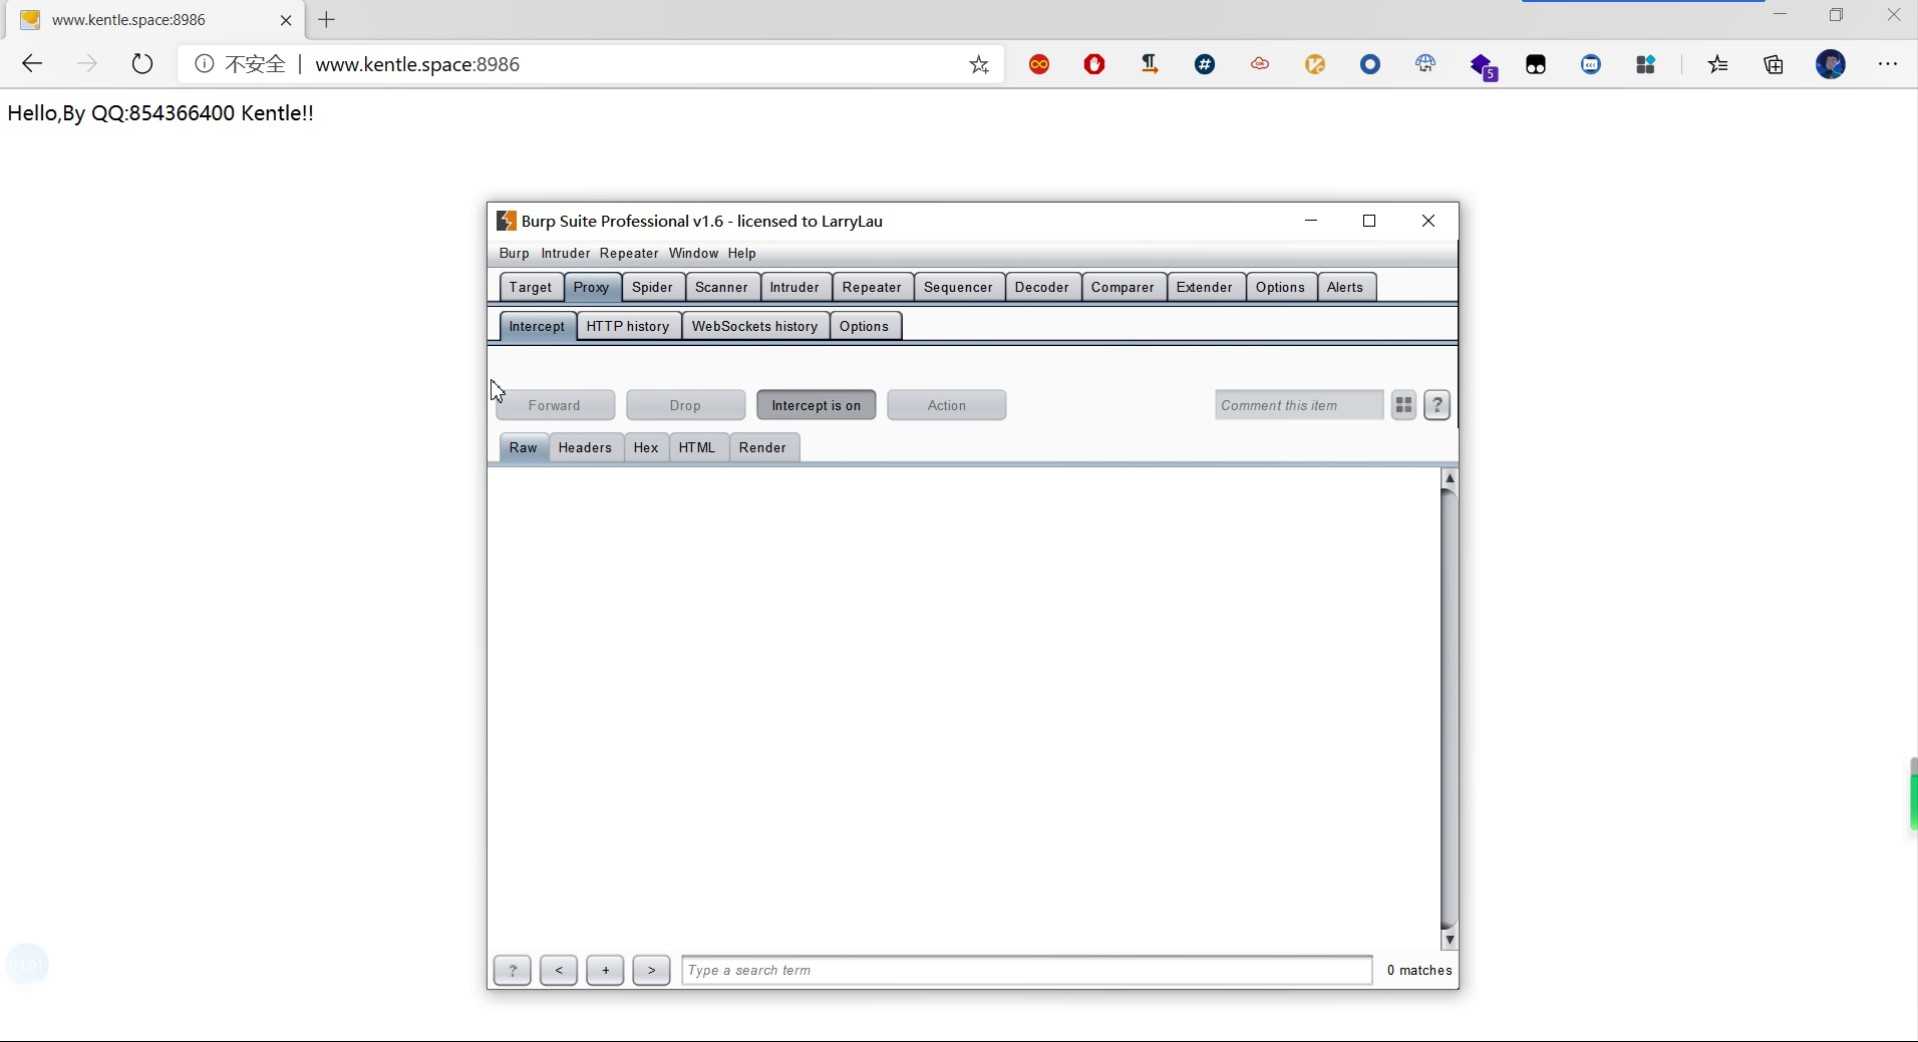Switch to the Hex view tab
Image resolution: width=1918 pixels, height=1042 pixels.
pos(646,448)
